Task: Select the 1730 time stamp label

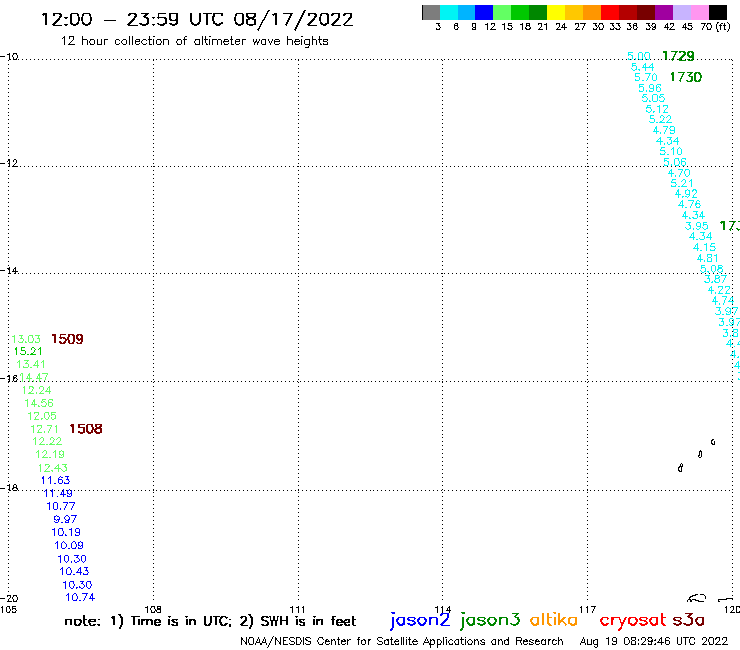Action: point(686,77)
